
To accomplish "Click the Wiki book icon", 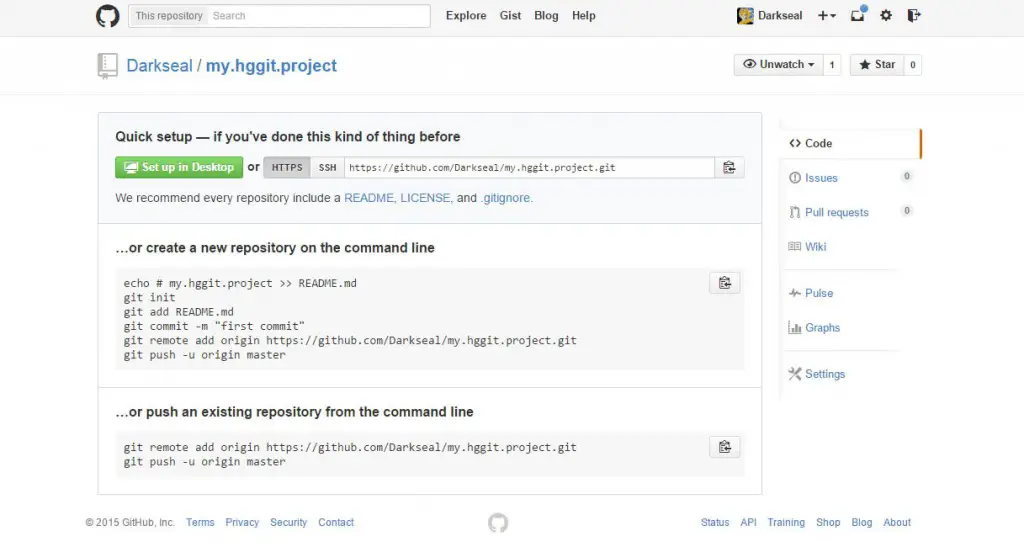I will (x=795, y=246).
